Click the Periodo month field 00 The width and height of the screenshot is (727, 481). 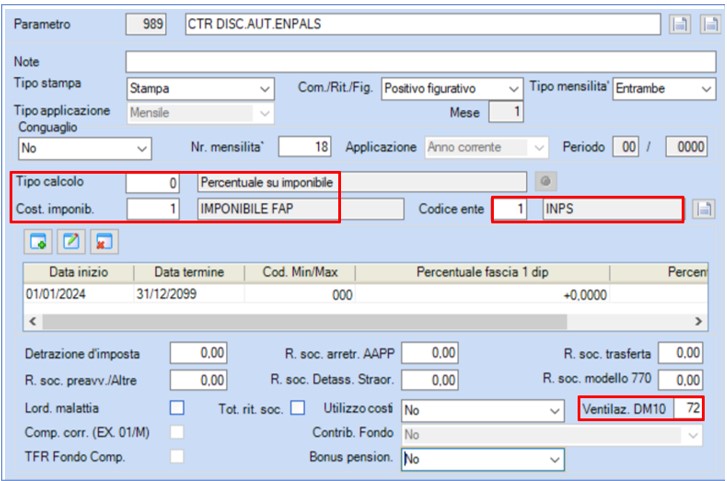point(626,147)
